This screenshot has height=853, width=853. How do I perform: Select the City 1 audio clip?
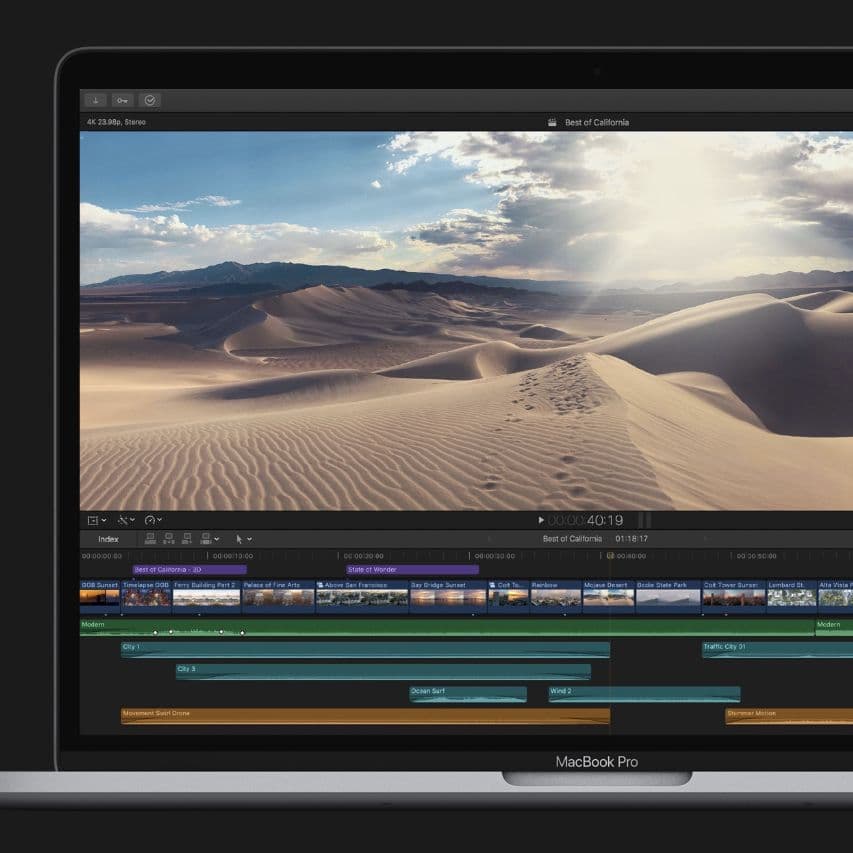coord(365,650)
